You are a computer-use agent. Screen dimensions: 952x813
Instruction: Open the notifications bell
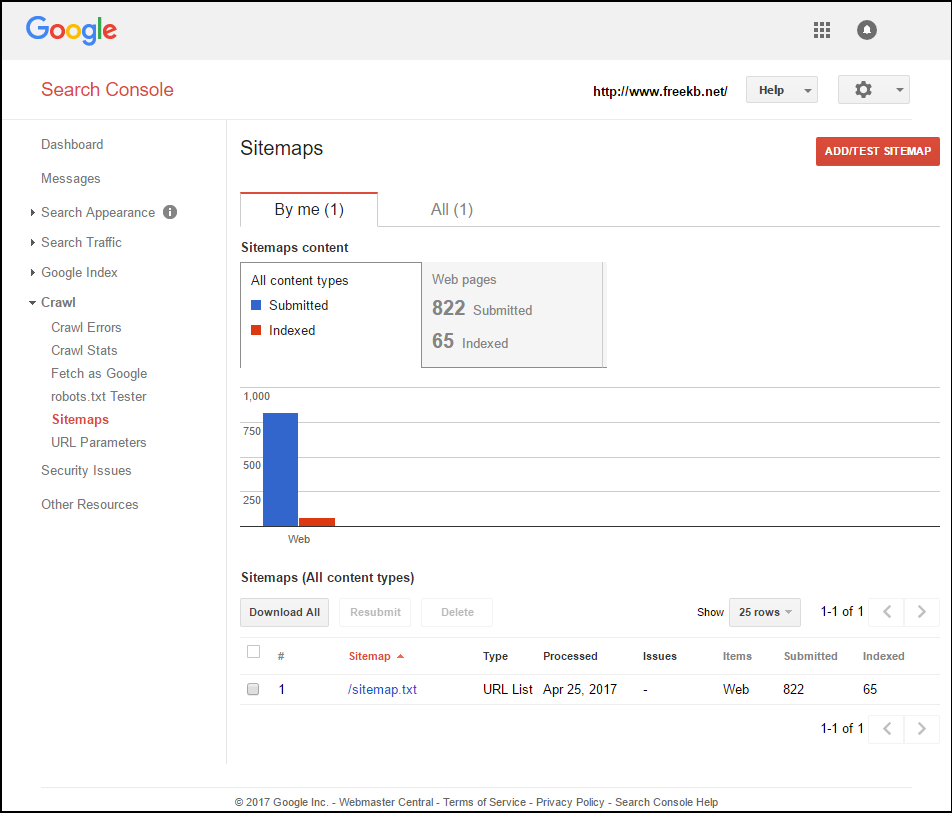(x=866, y=30)
